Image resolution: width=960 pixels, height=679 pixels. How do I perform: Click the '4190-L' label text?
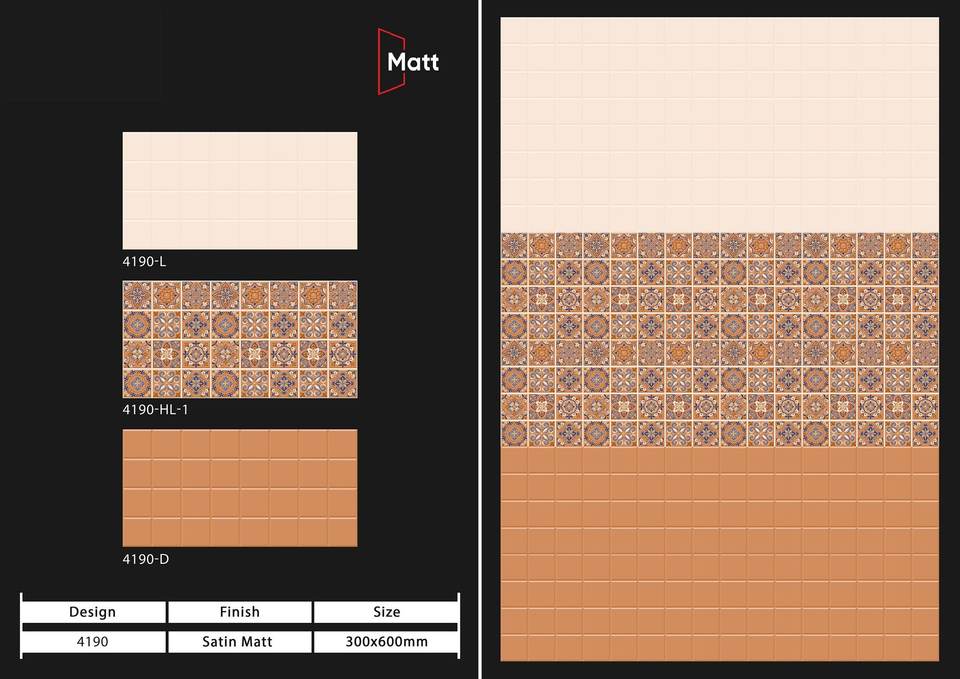click(144, 261)
